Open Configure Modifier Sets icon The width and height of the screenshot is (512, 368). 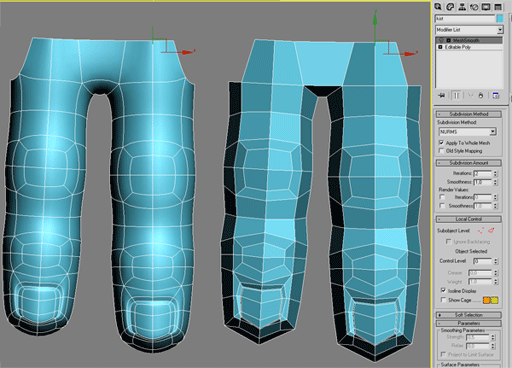click(496, 96)
